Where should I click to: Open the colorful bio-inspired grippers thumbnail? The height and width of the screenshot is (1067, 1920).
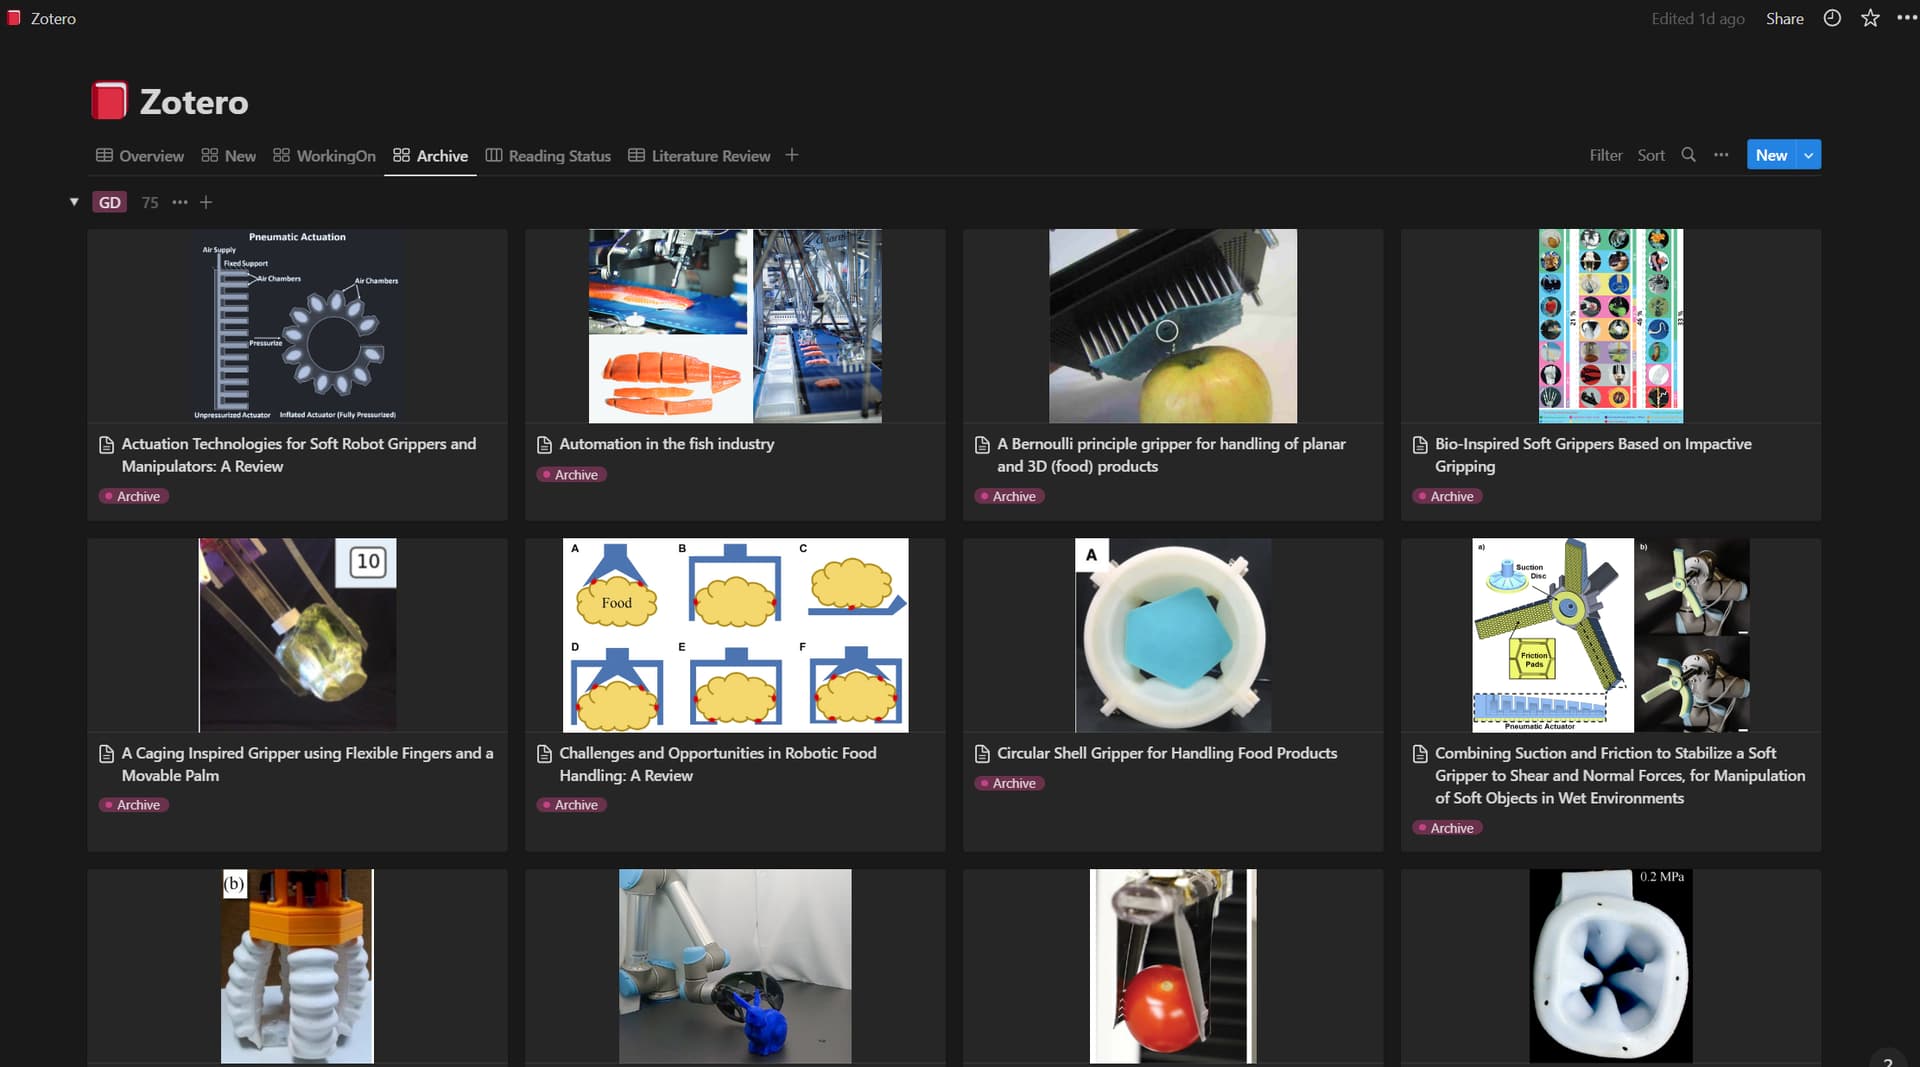coord(1610,326)
